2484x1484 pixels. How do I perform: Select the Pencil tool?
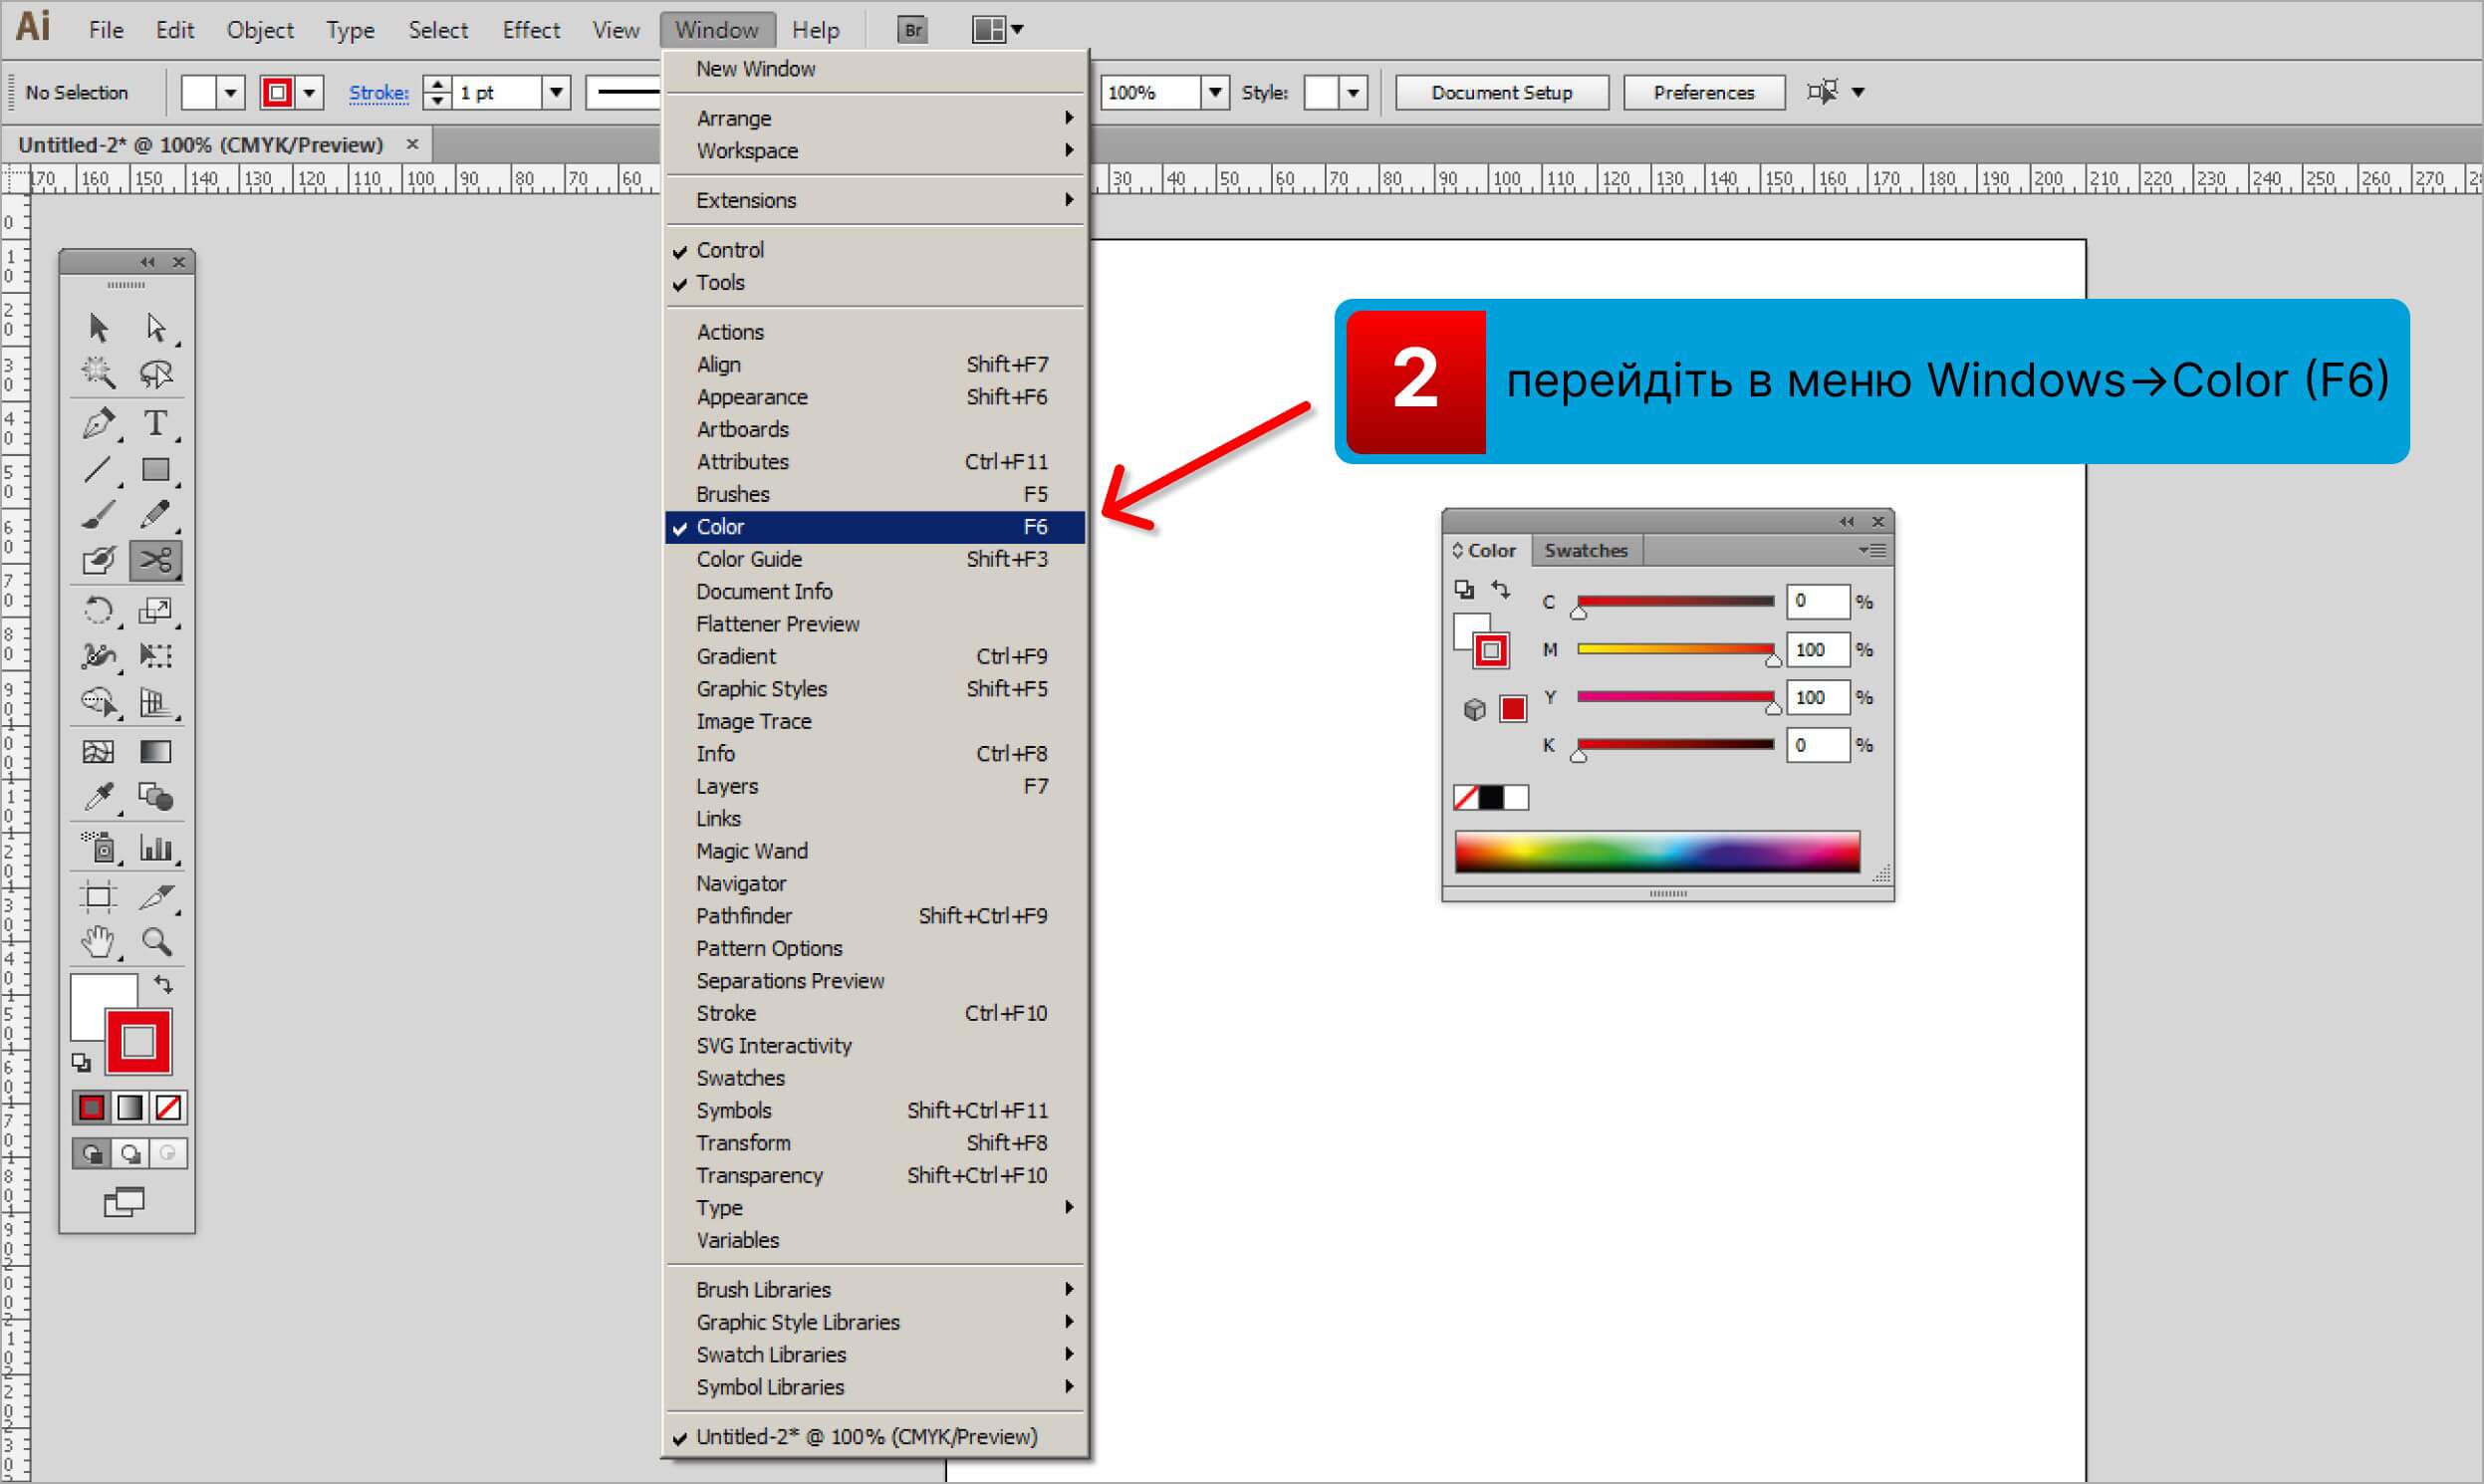[156, 514]
